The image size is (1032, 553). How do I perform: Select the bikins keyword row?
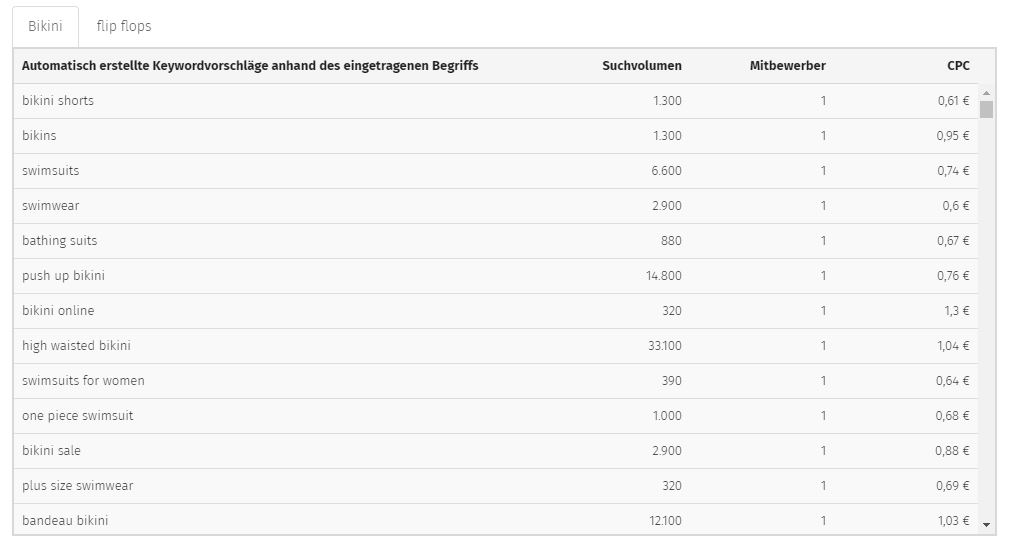(496, 136)
